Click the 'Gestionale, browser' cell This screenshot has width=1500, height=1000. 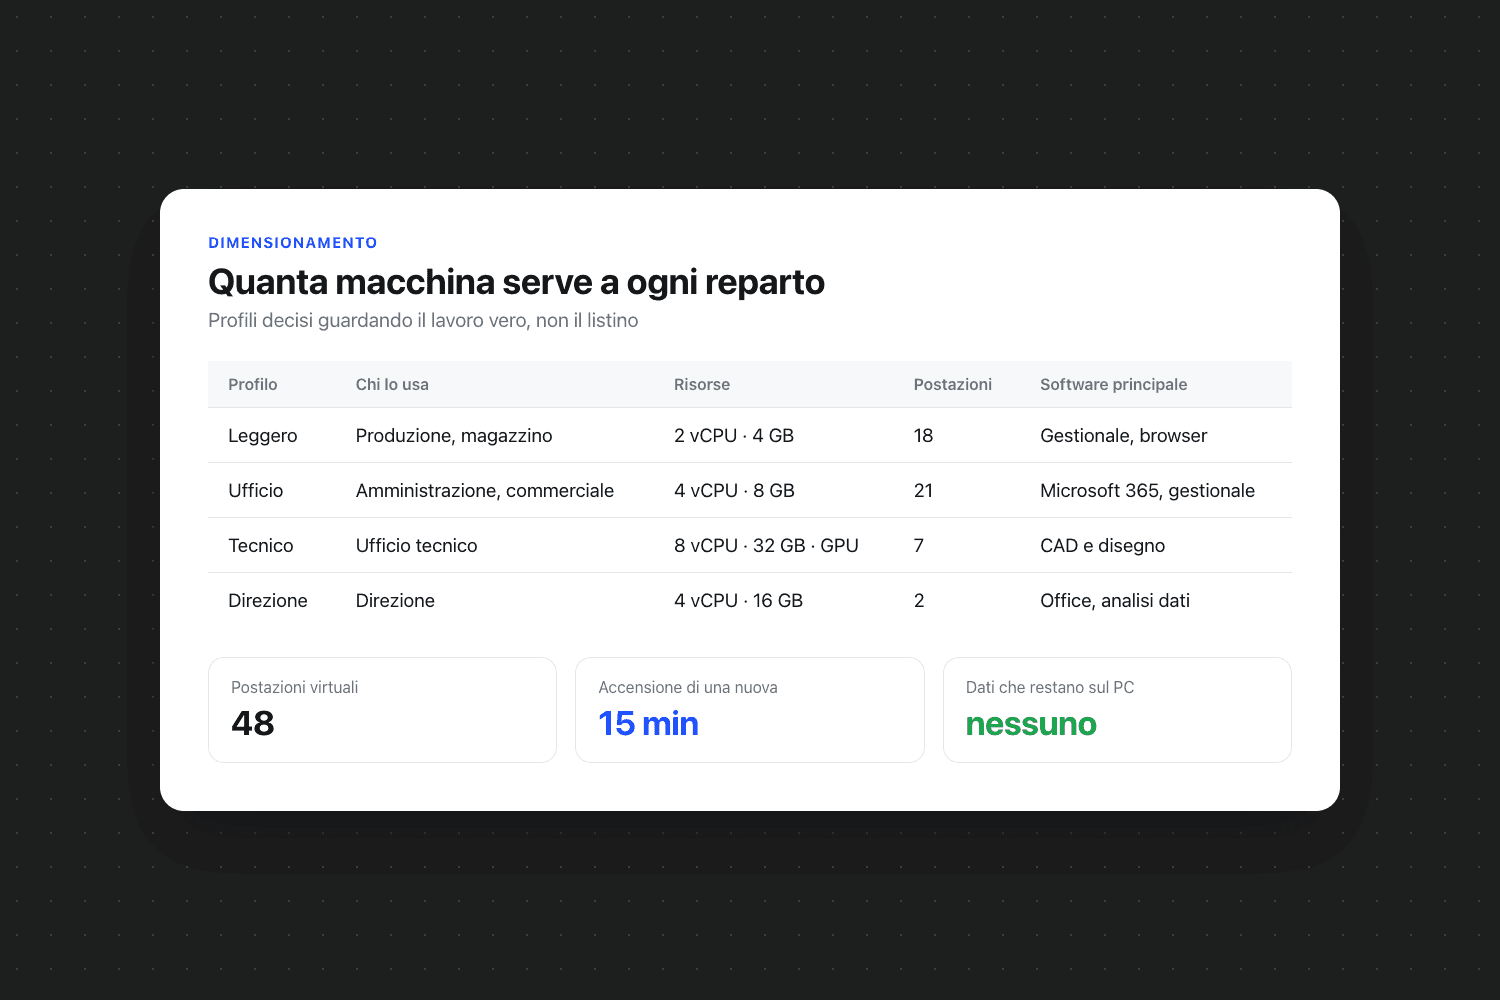(x=1124, y=435)
